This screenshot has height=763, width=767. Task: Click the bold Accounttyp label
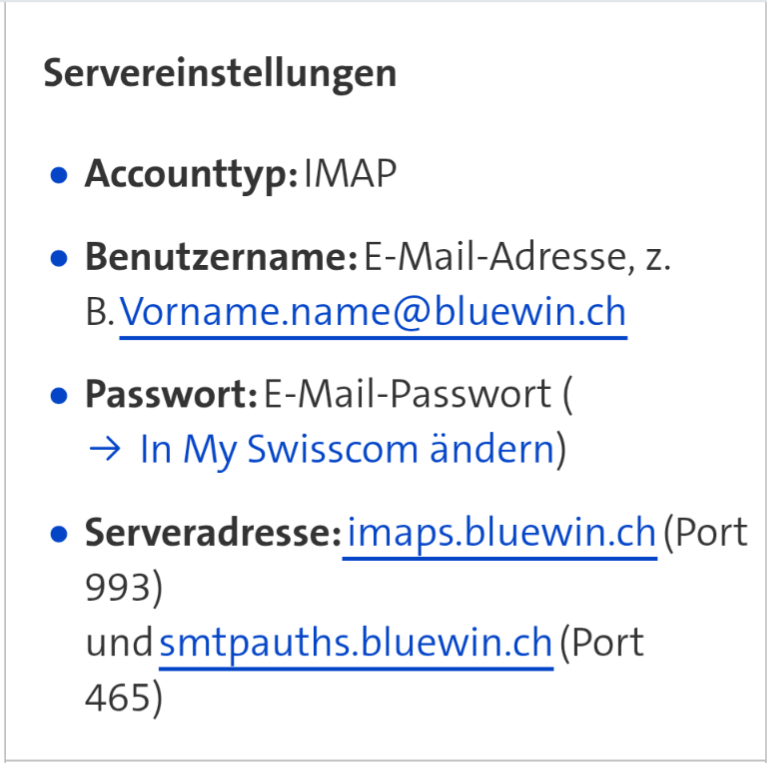coord(191,175)
